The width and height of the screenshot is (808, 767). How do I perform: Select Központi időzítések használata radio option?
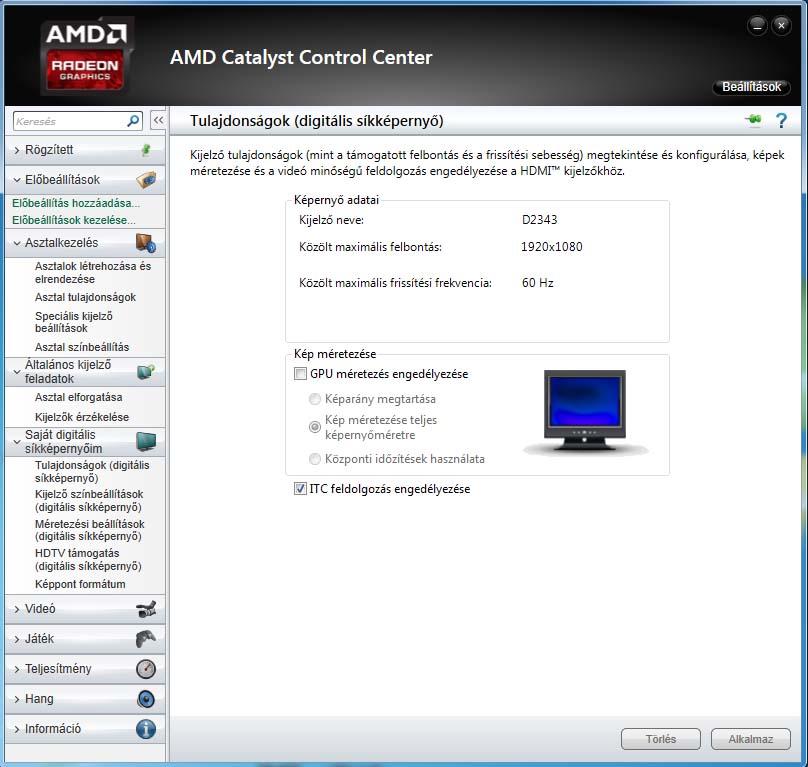[x=314, y=459]
